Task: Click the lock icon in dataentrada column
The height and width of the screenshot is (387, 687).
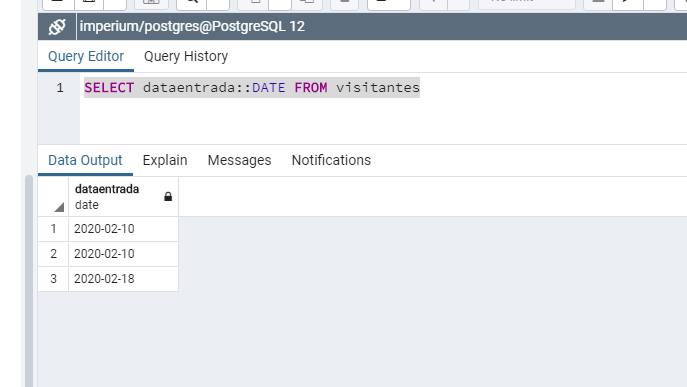Action: 168,197
